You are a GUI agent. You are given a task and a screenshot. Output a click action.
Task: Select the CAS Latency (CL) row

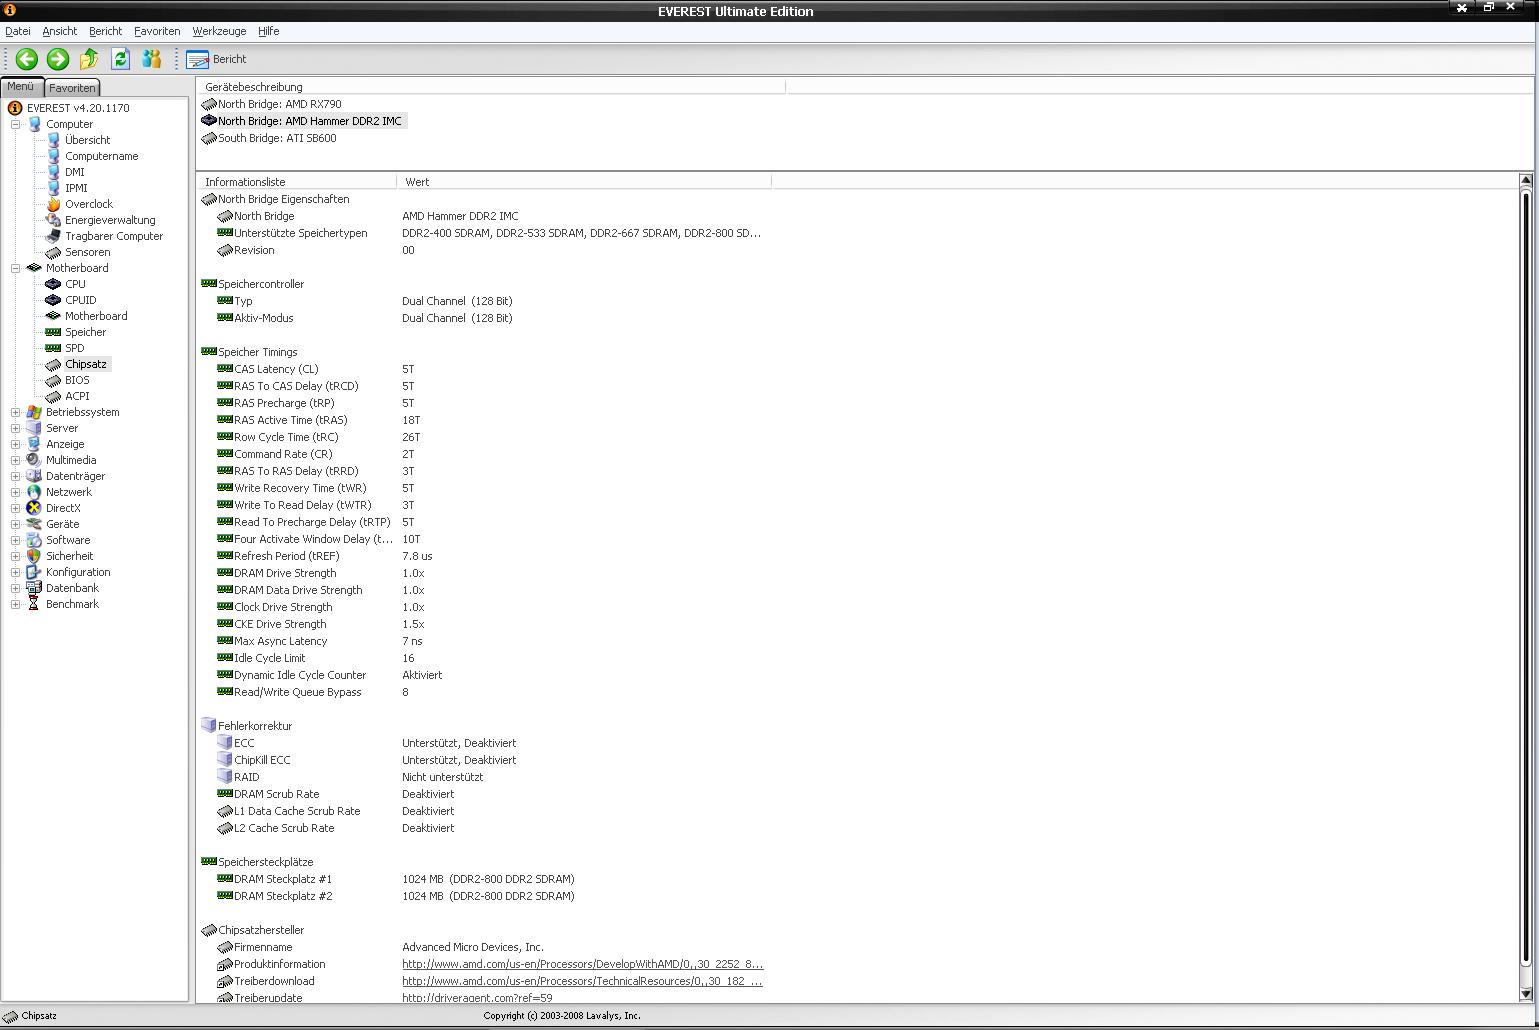(x=485, y=369)
